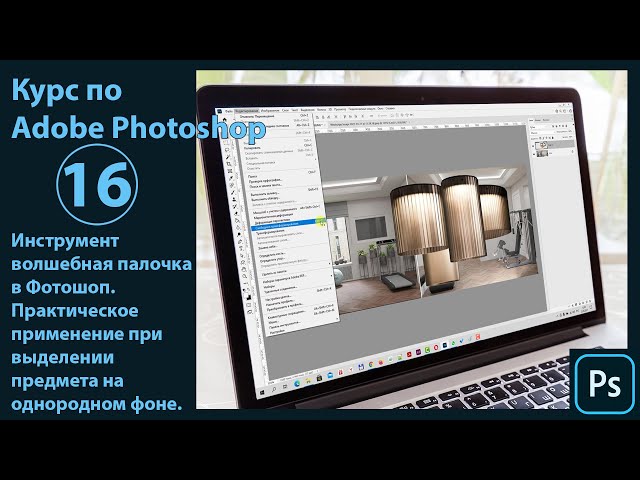Click the taskbar search magnifier icon
The width and height of the screenshot is (640, 480).
[274, 389]
